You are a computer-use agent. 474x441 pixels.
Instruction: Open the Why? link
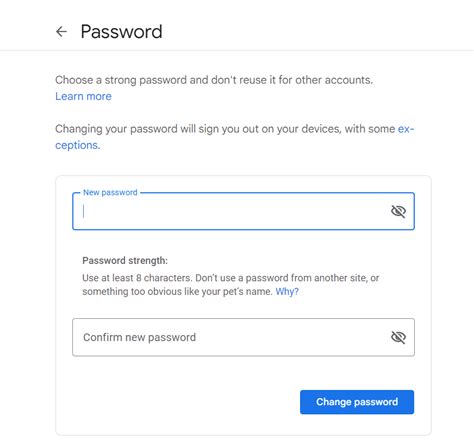click(287, 292)
